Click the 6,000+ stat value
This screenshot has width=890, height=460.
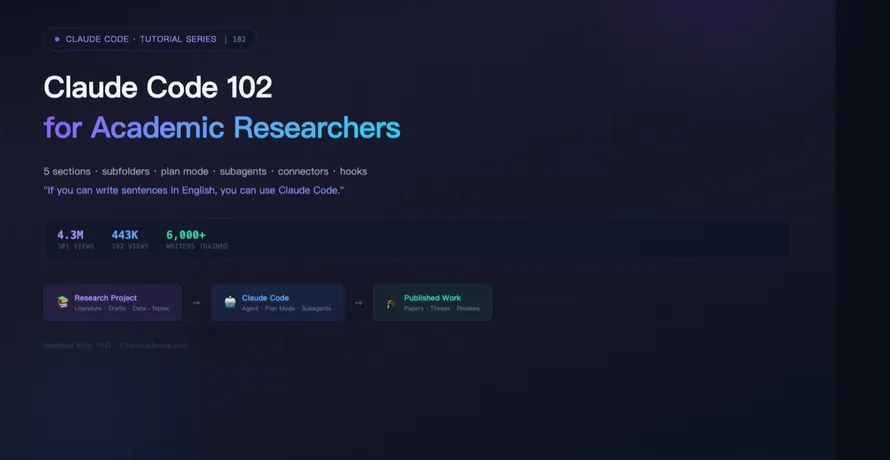[x=186, y=235]
